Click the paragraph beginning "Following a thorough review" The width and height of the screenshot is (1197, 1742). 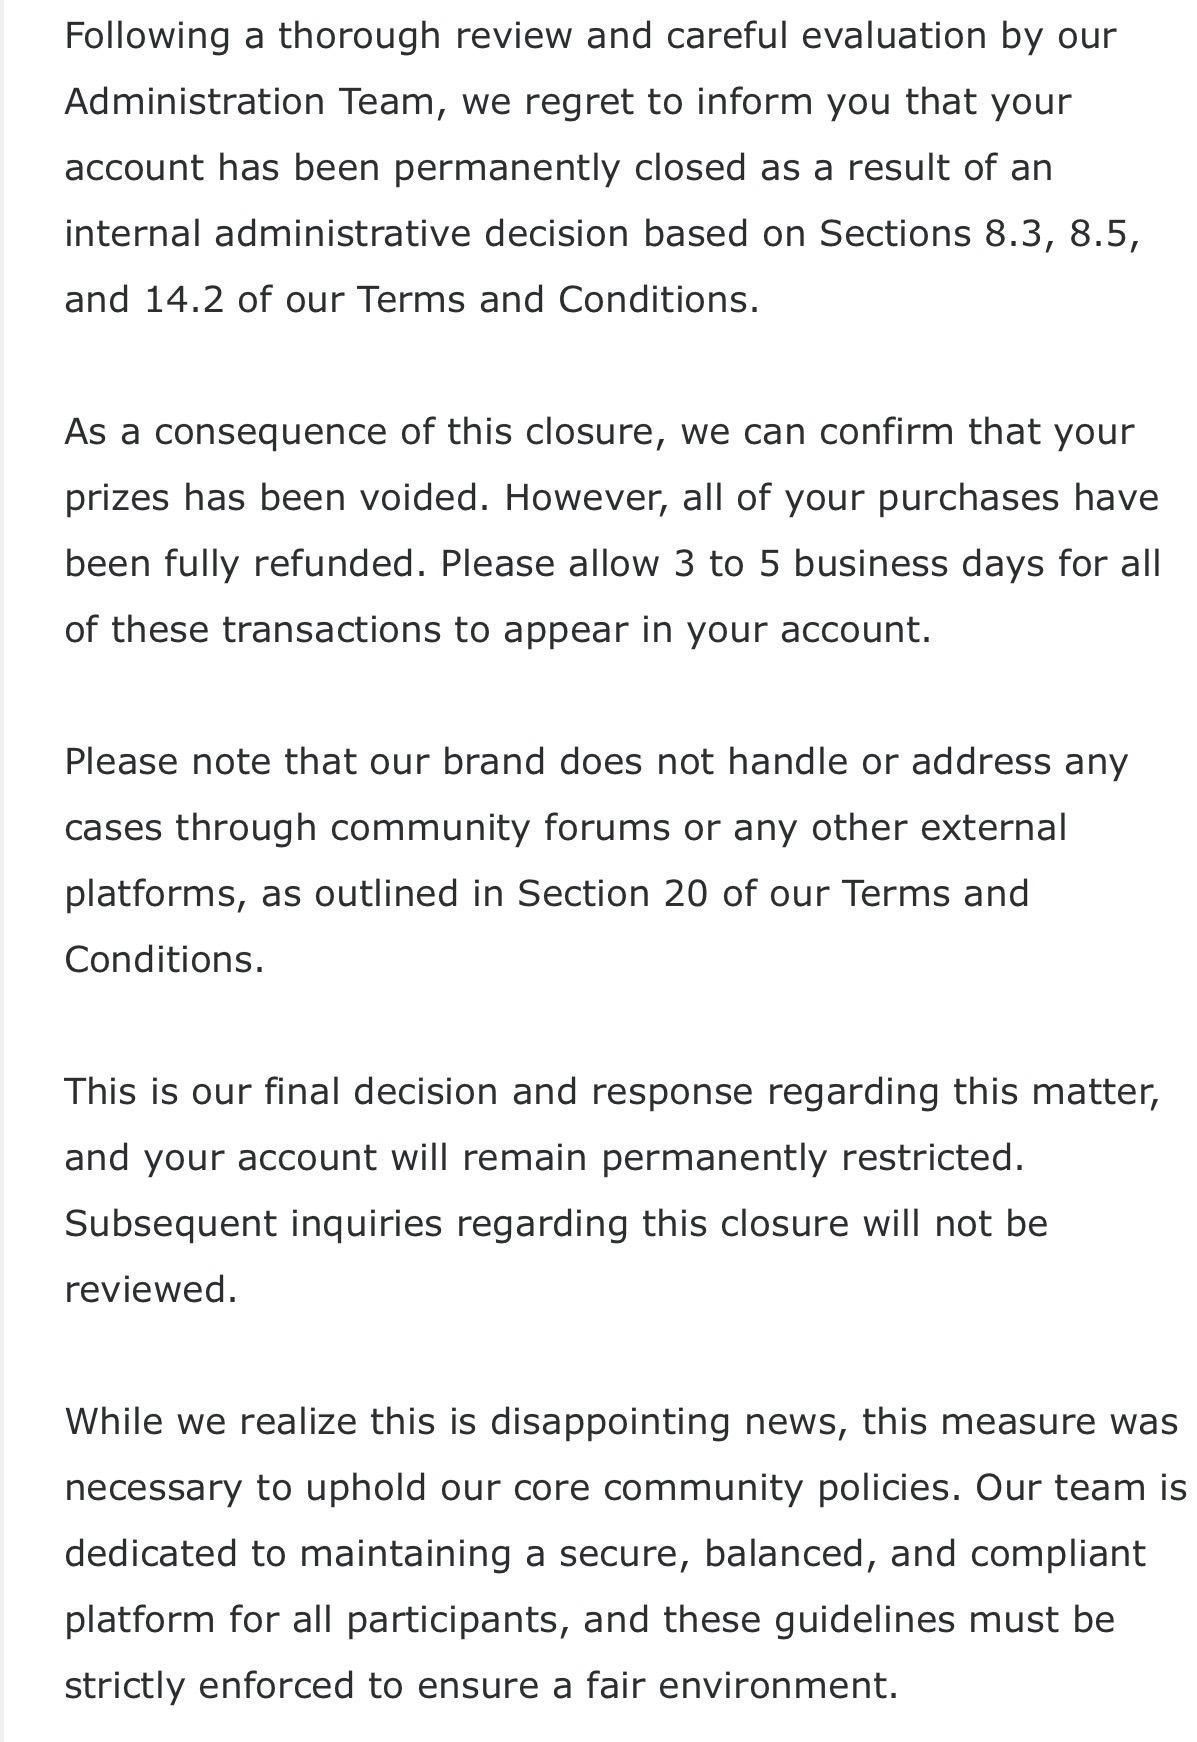pos(602,167)
